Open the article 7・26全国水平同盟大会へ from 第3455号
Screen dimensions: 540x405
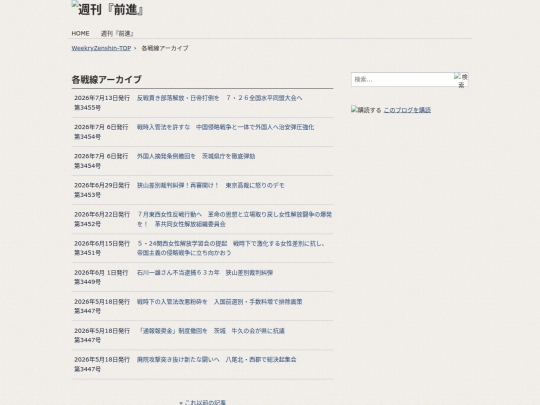point(219,98)
